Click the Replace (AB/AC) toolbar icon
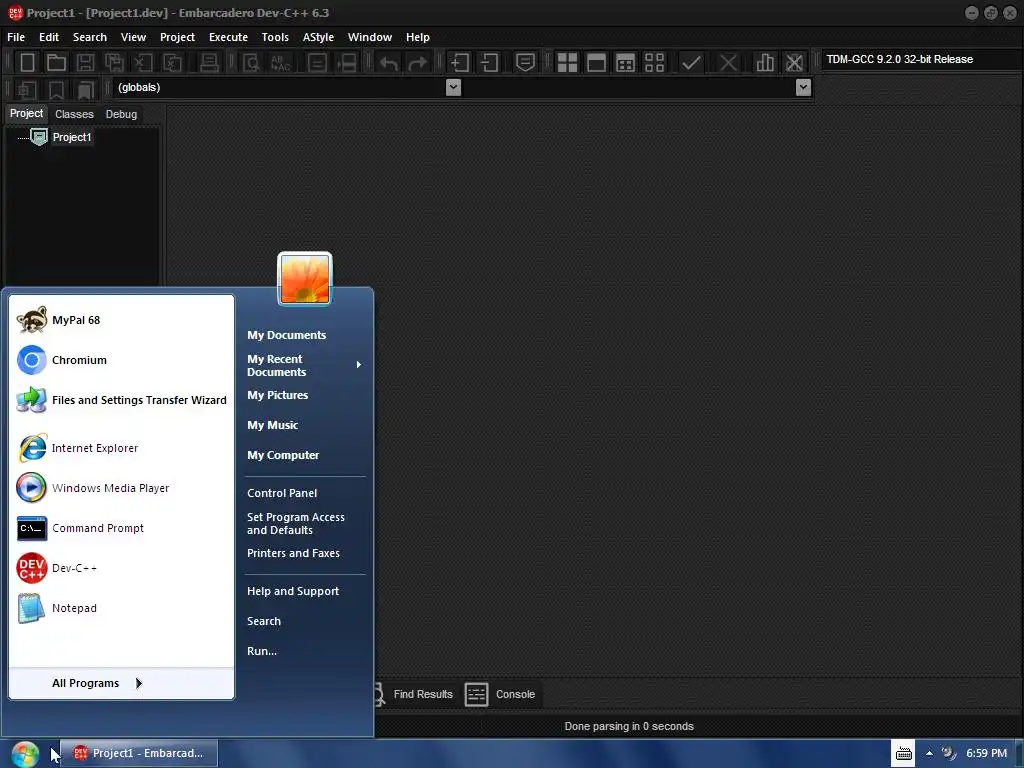Image resolution: width=1024 pixels, height=768 pixels. pos(280,63)
